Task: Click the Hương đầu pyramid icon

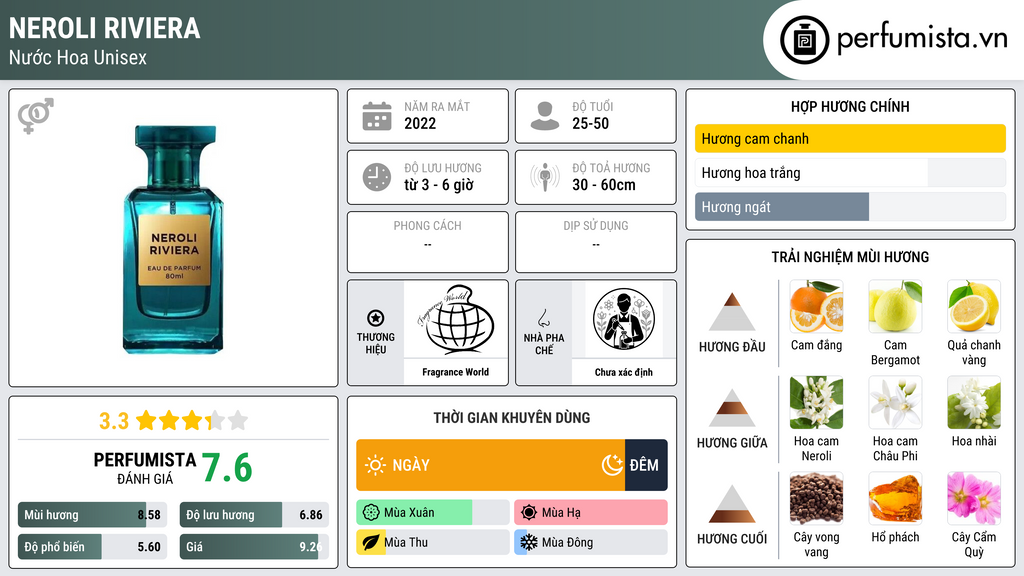Action: [732, 312]
